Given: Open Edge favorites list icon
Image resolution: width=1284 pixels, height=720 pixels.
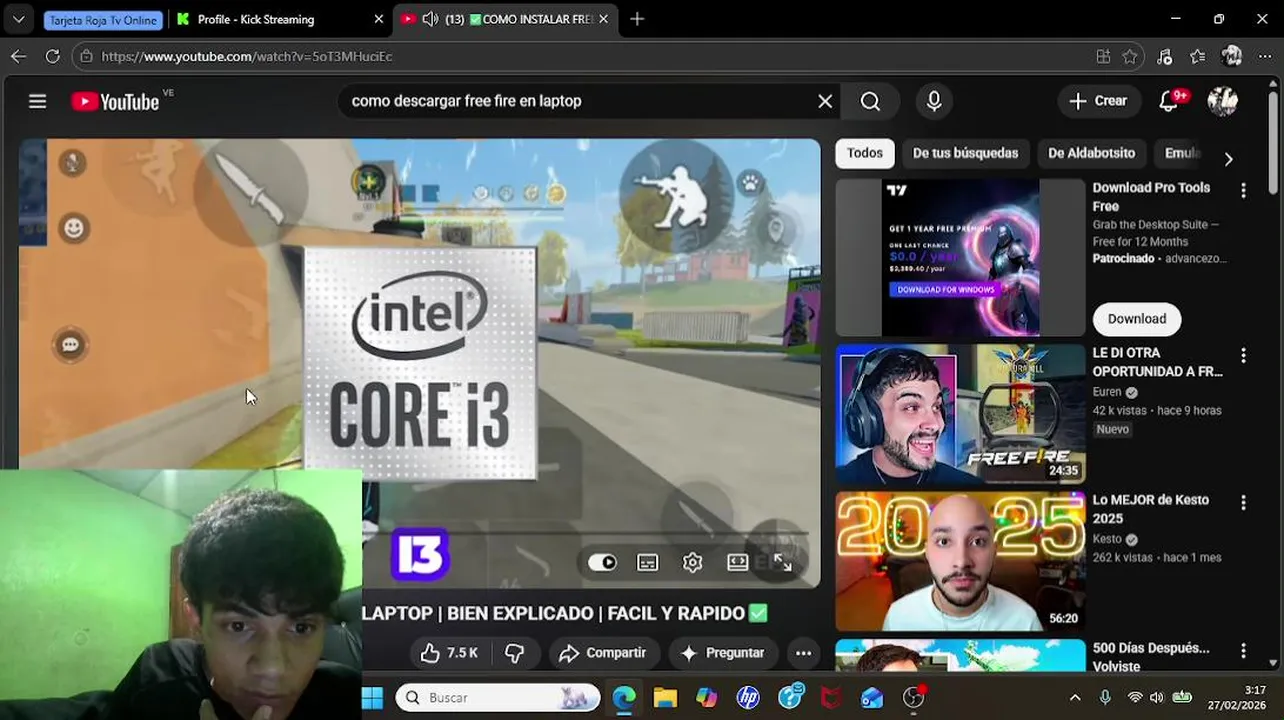Looking at the screenshot, I should pyautogui.click(x=1198, y=57).
